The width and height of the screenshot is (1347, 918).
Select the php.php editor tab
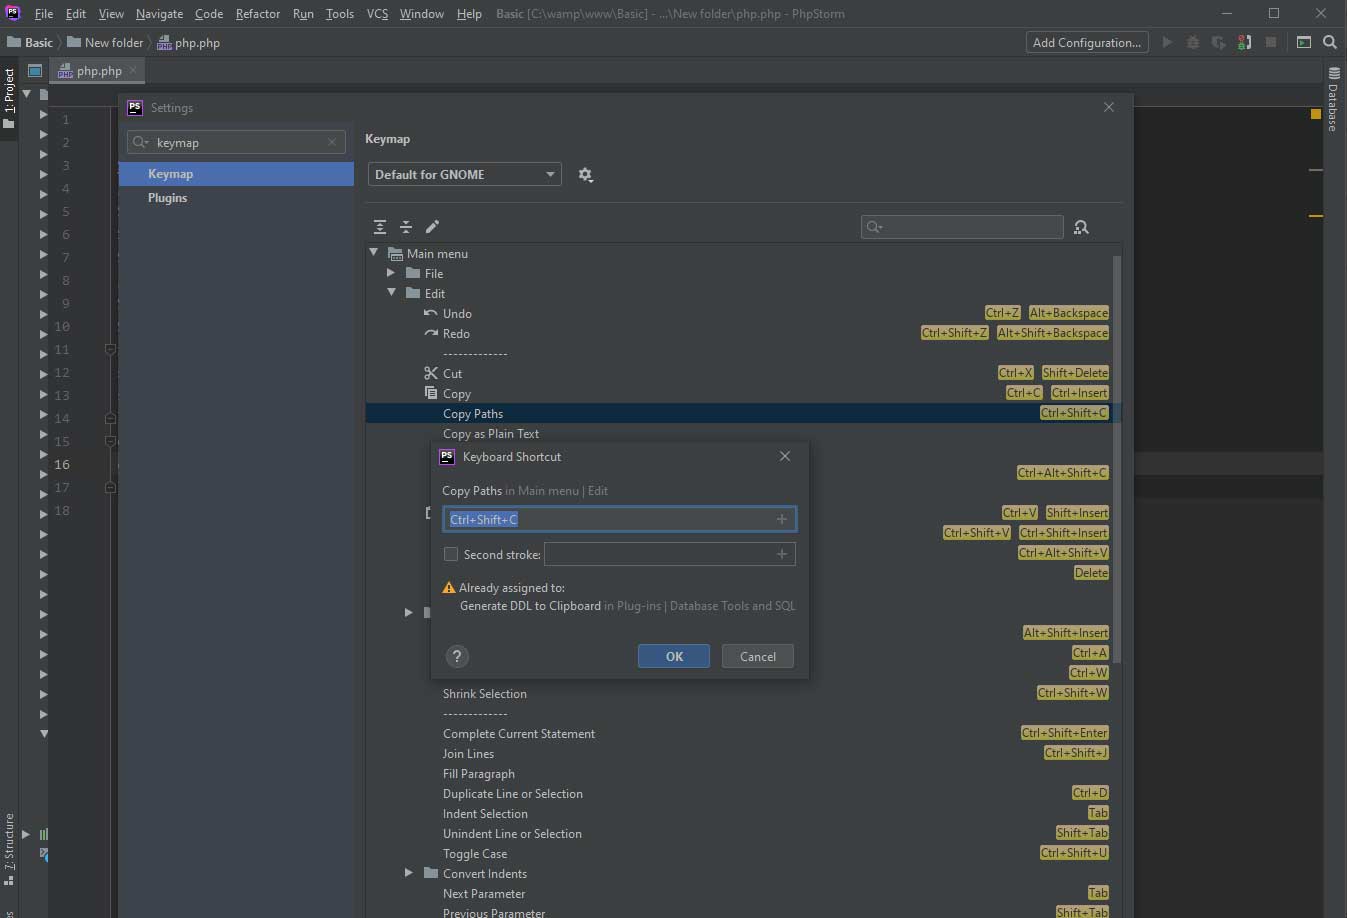click(99, 70)
